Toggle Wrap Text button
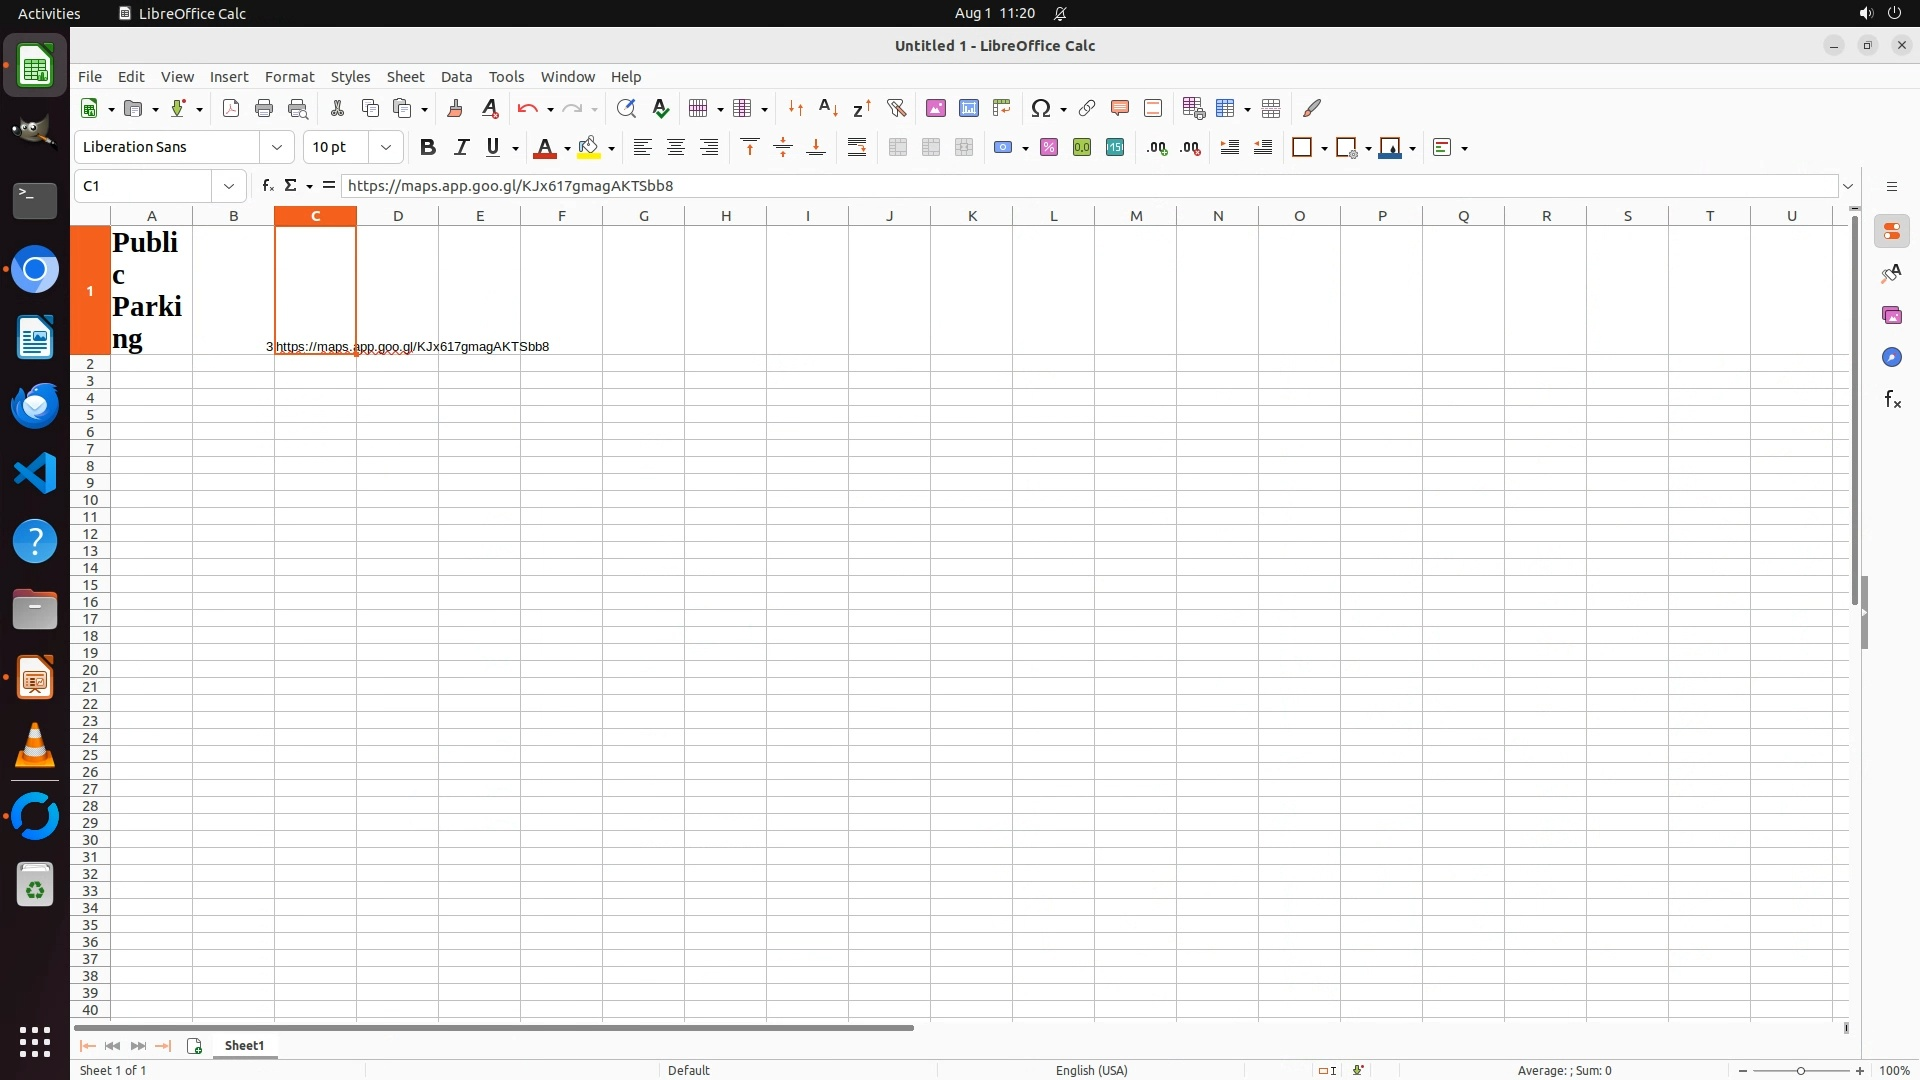 coord(856,147)
